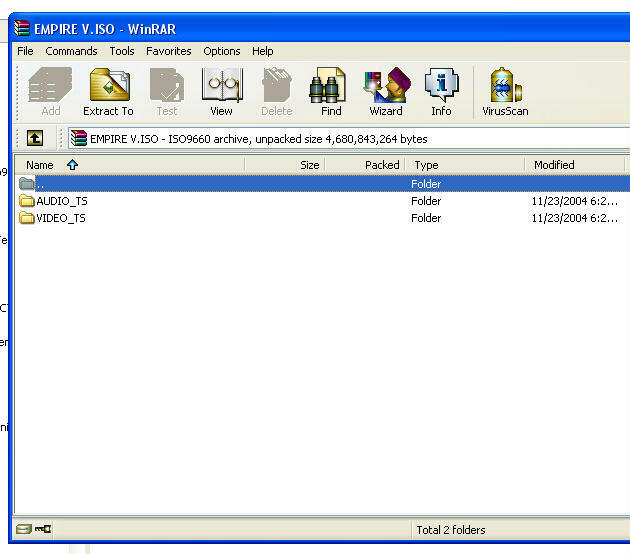Sort by the Modified column header

click(x=575, y=165)
